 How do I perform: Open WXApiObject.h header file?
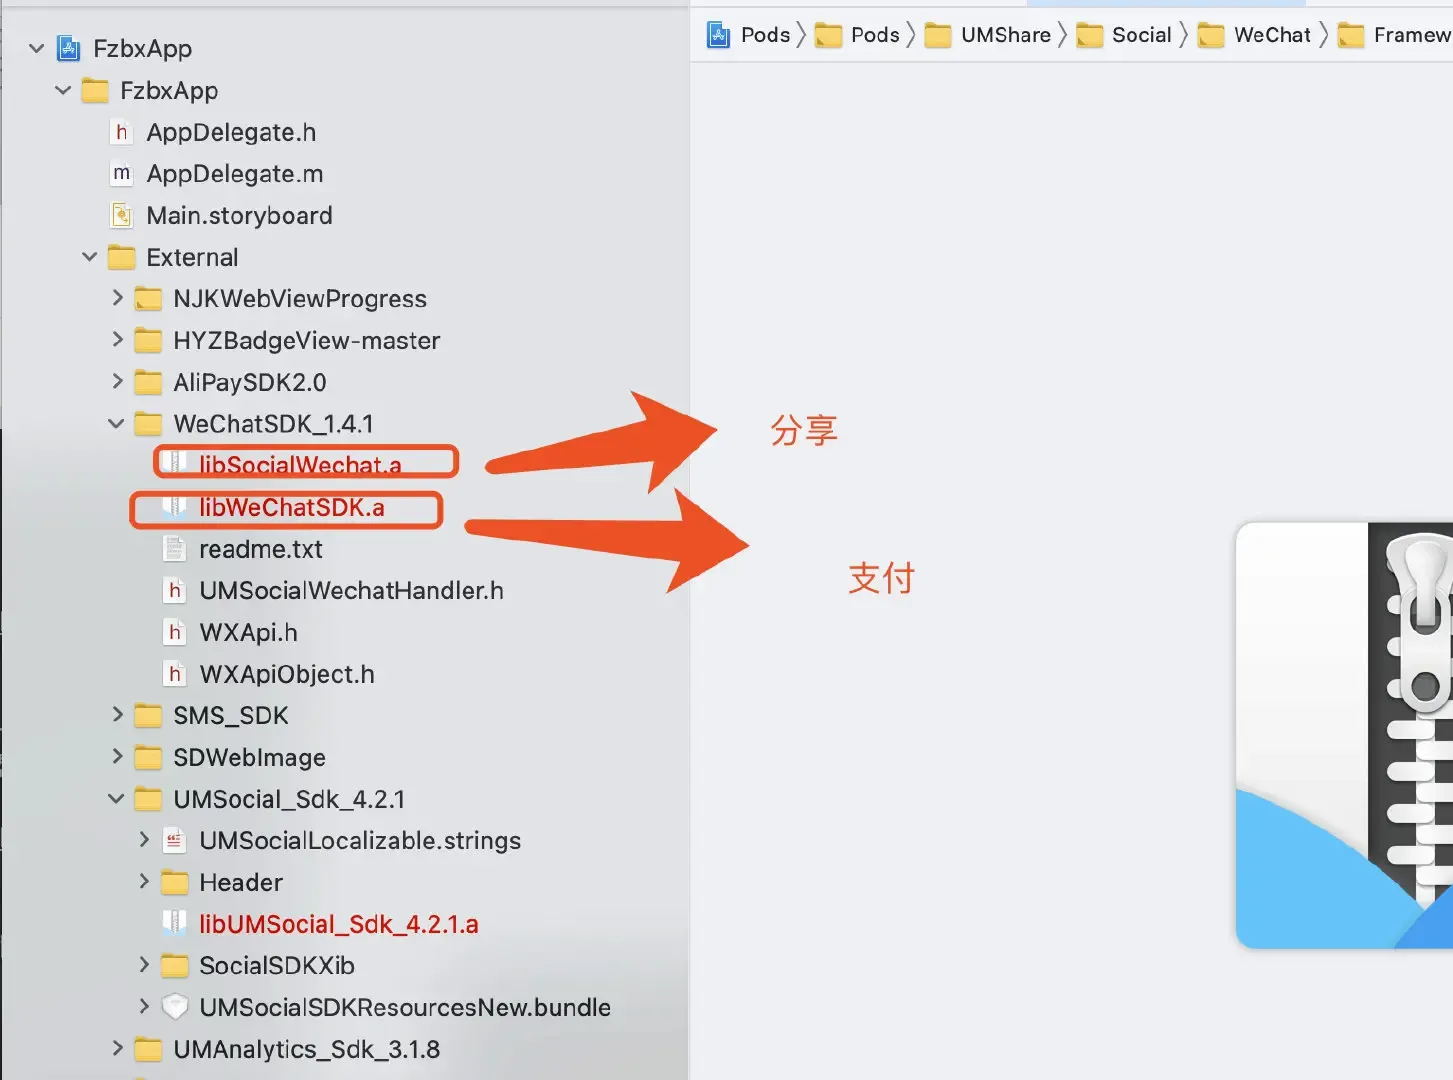coord(286,675)
